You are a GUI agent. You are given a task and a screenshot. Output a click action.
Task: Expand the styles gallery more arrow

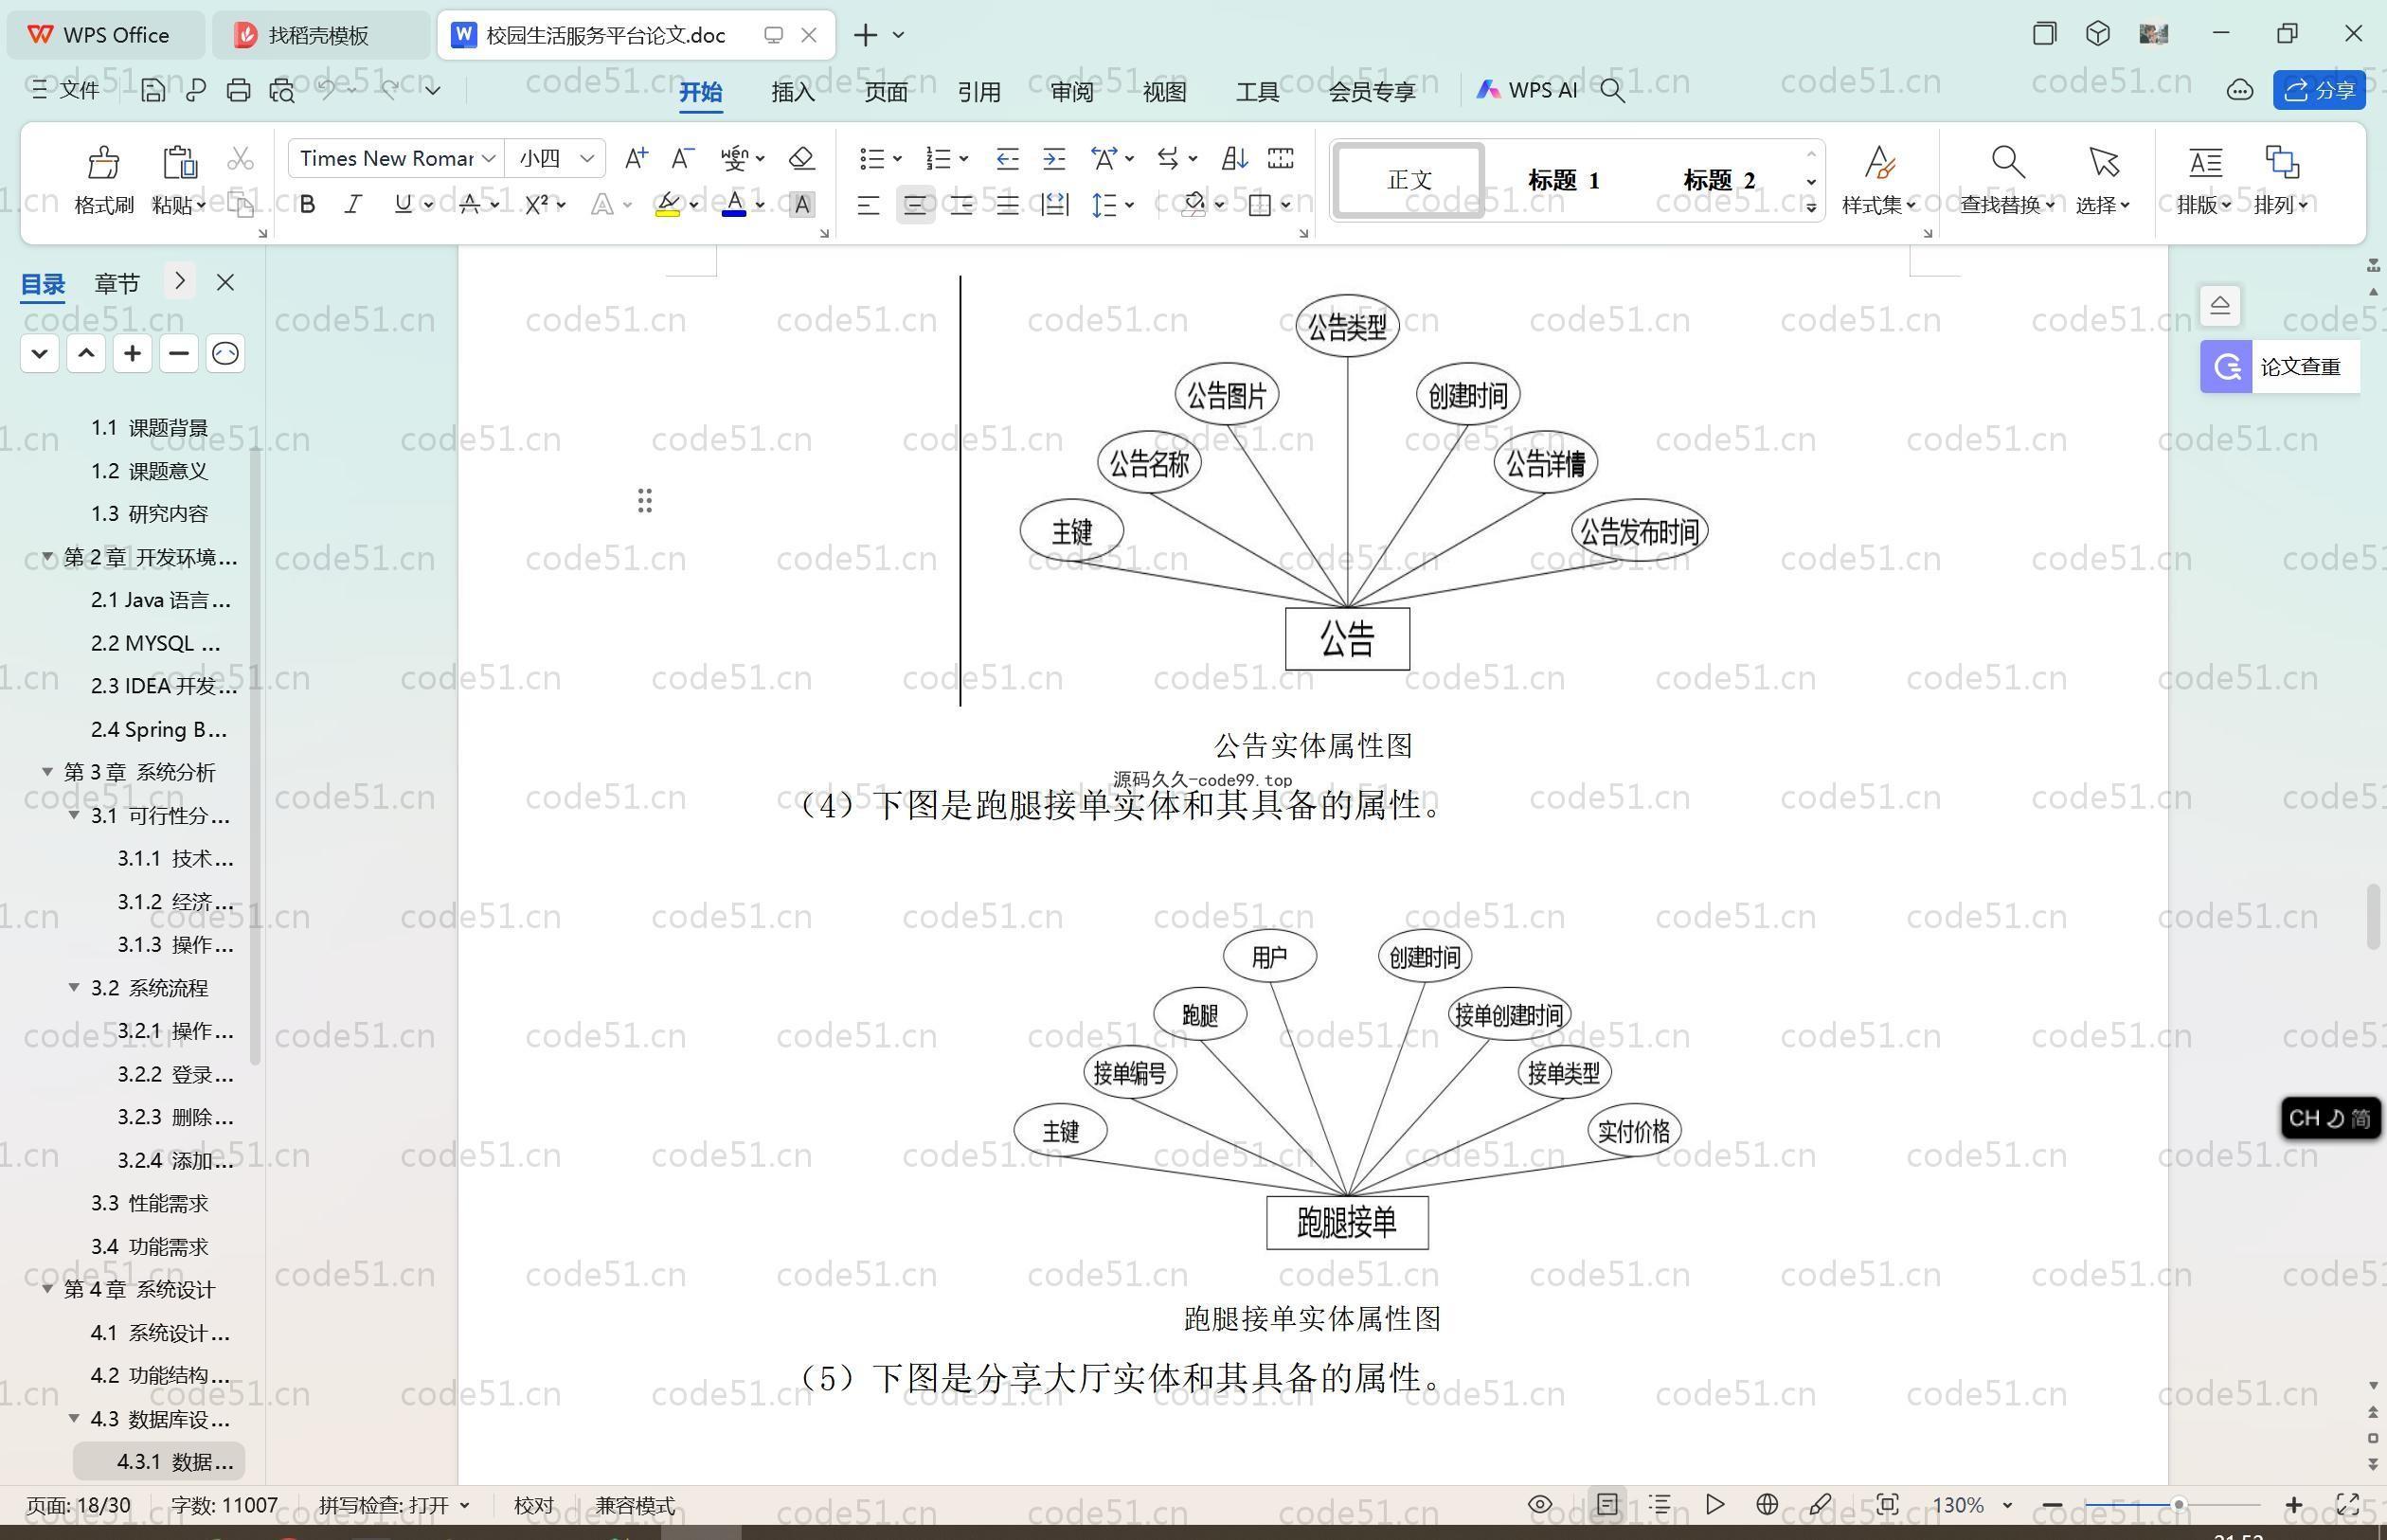(x=1811, y=207)
